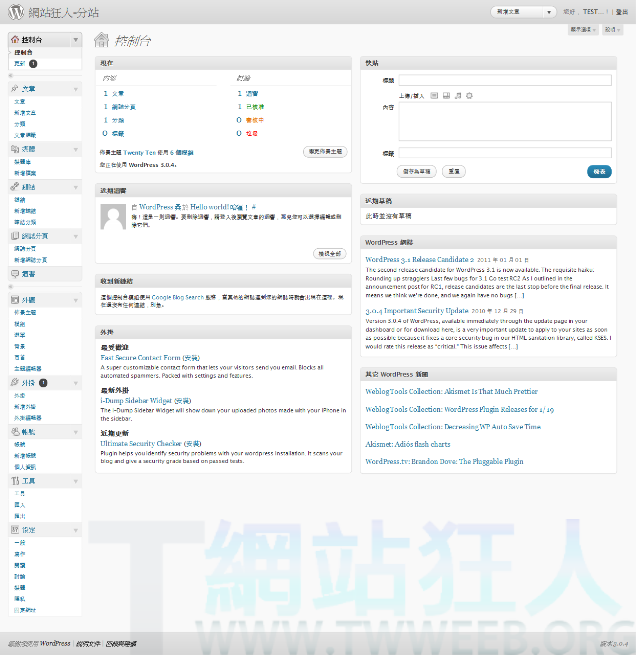Click the Save Draft 儲存為草稿 button
The image size is (636, 655).
(417, 171)
